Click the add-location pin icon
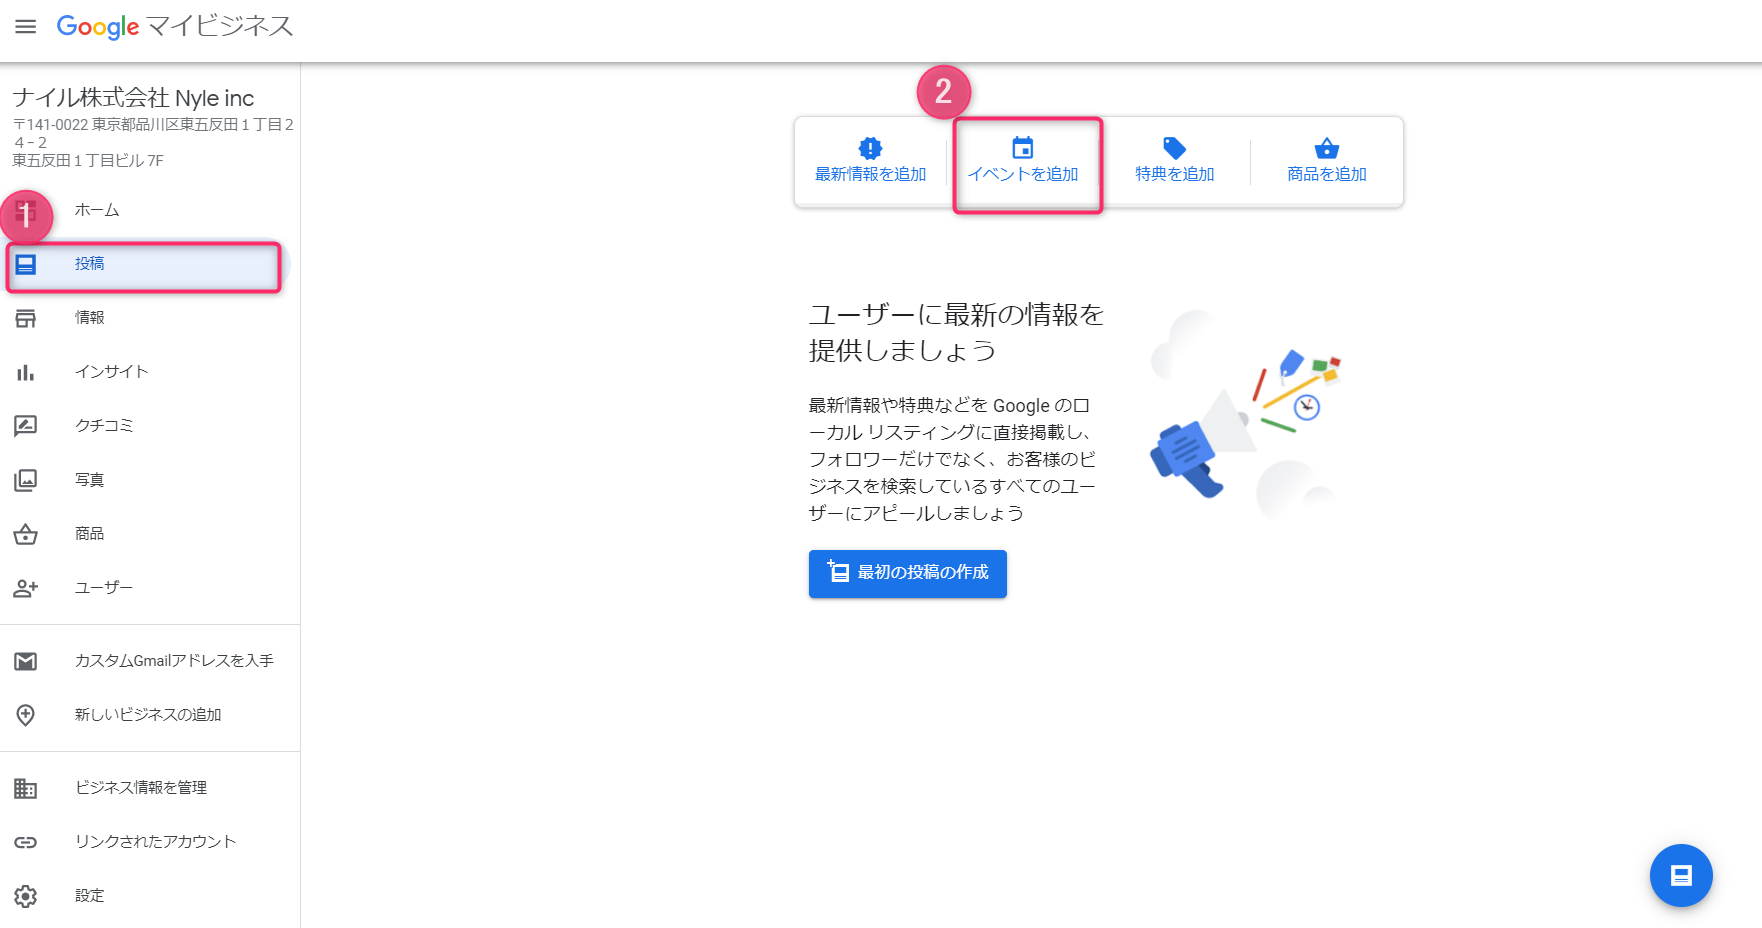 [26, 715]
